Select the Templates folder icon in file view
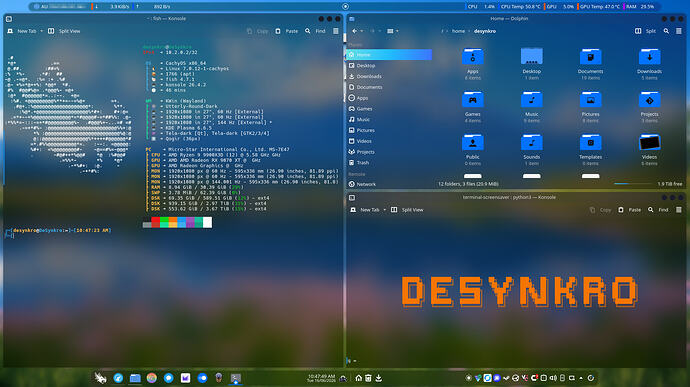690x387 pixels. (x=591, y=142)
